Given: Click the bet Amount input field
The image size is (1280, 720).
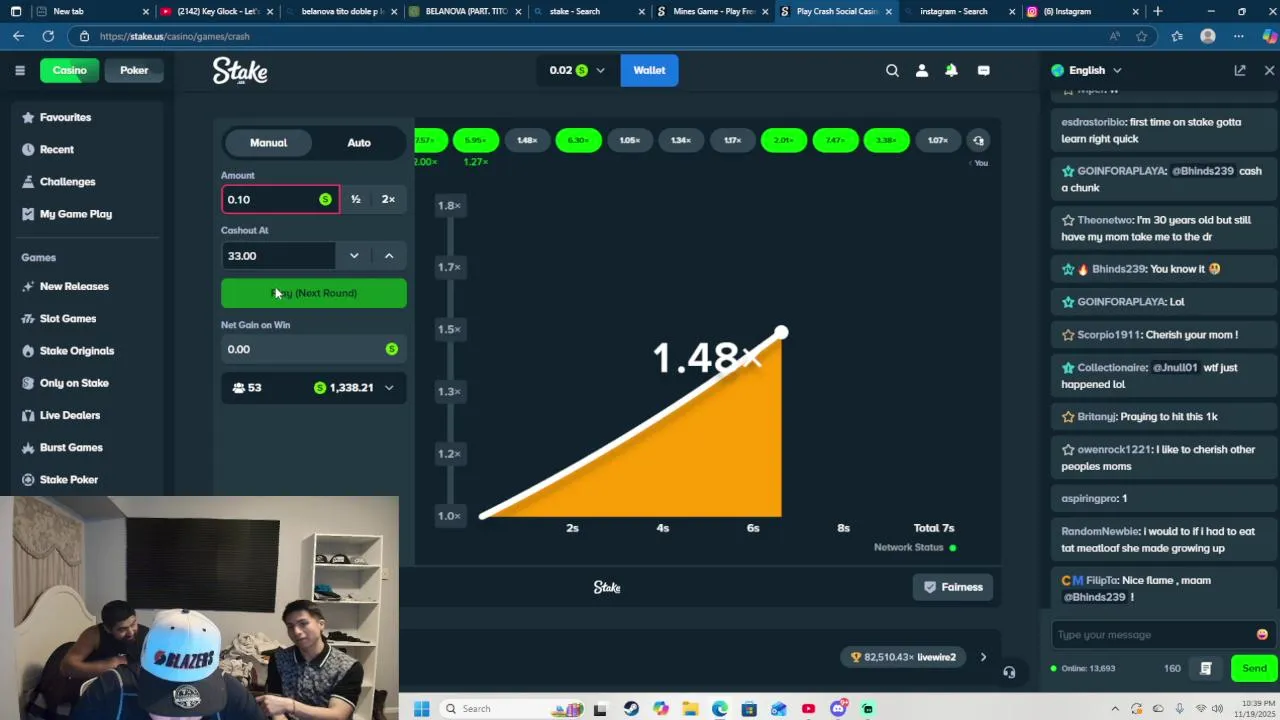Looking at the screenshot, I should 280,199.
